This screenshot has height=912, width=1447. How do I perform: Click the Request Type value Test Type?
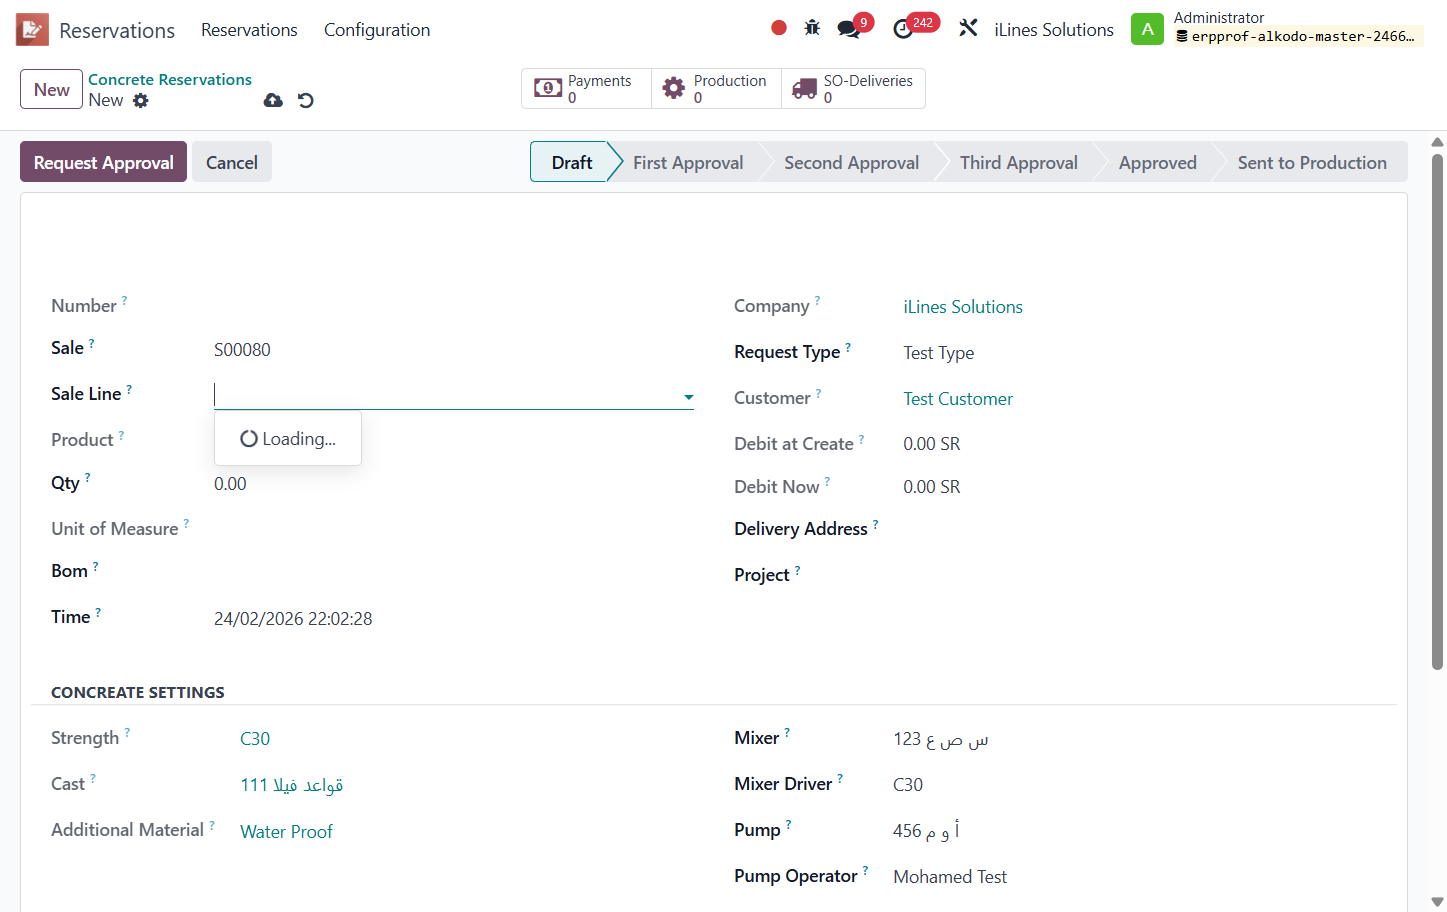[x=938, y=353]
